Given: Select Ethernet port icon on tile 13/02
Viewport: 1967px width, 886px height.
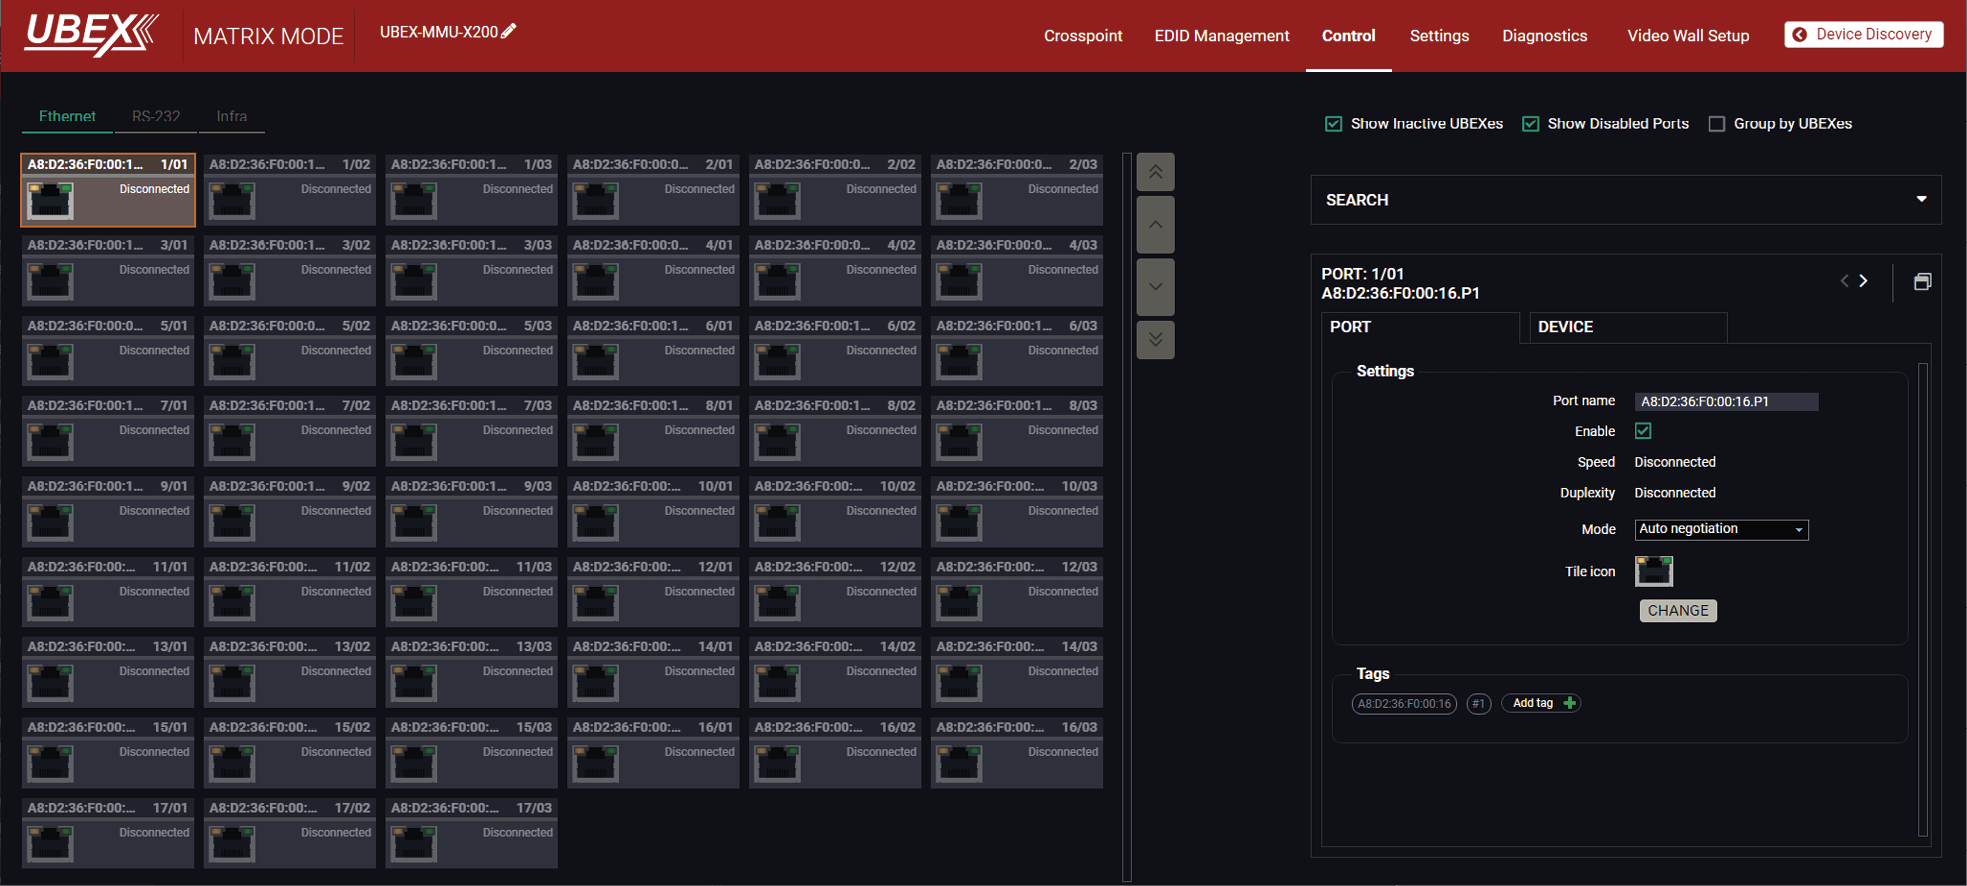Looking at the screenshot, I should tap(232, 683).
